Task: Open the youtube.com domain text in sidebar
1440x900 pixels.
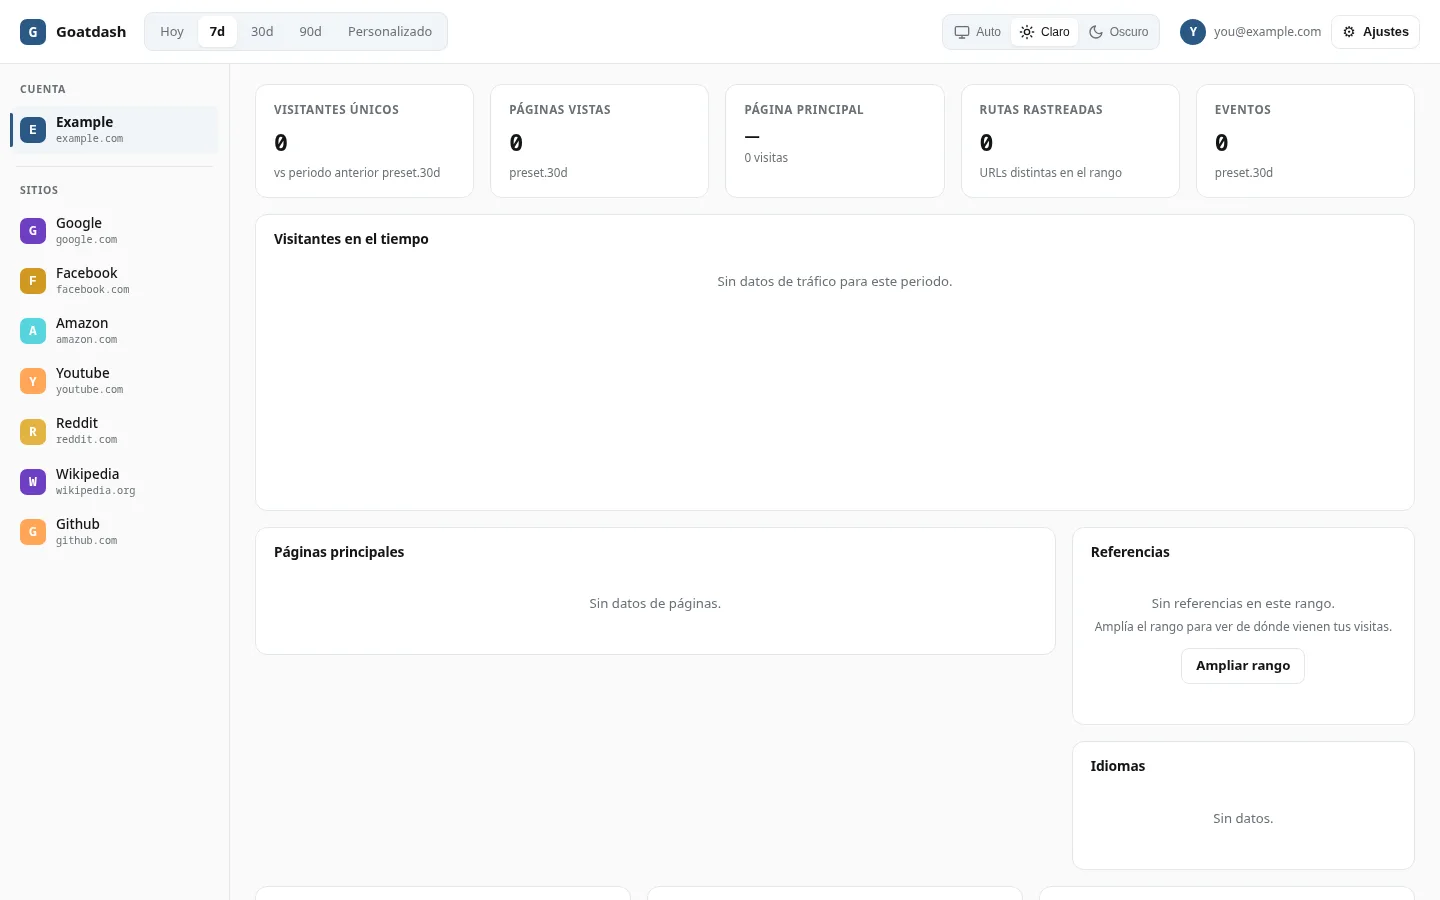Action: coord(90,390)
